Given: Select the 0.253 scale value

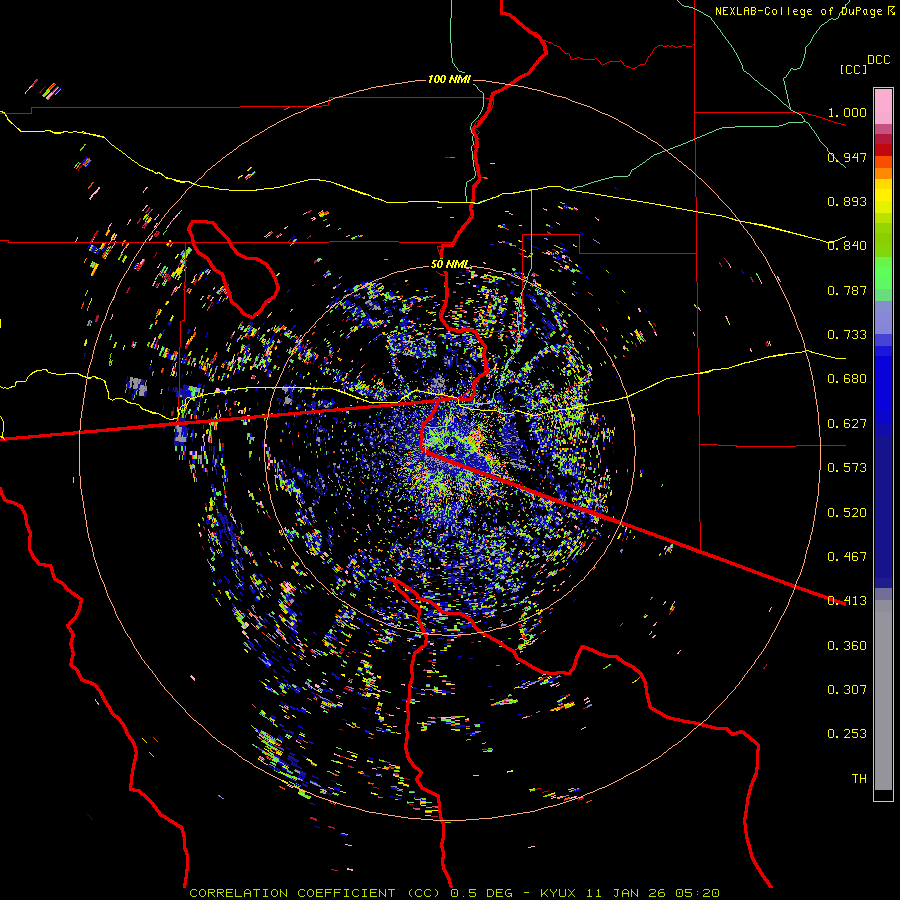Looking at the screenshot, I should point(847,734).
